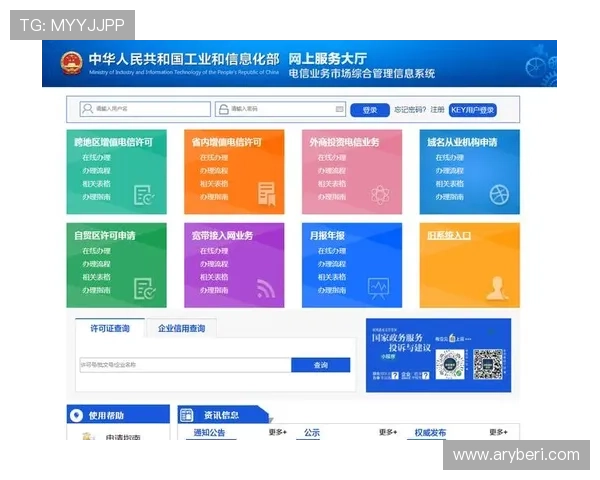Click the round mini-program QR code

450,364
